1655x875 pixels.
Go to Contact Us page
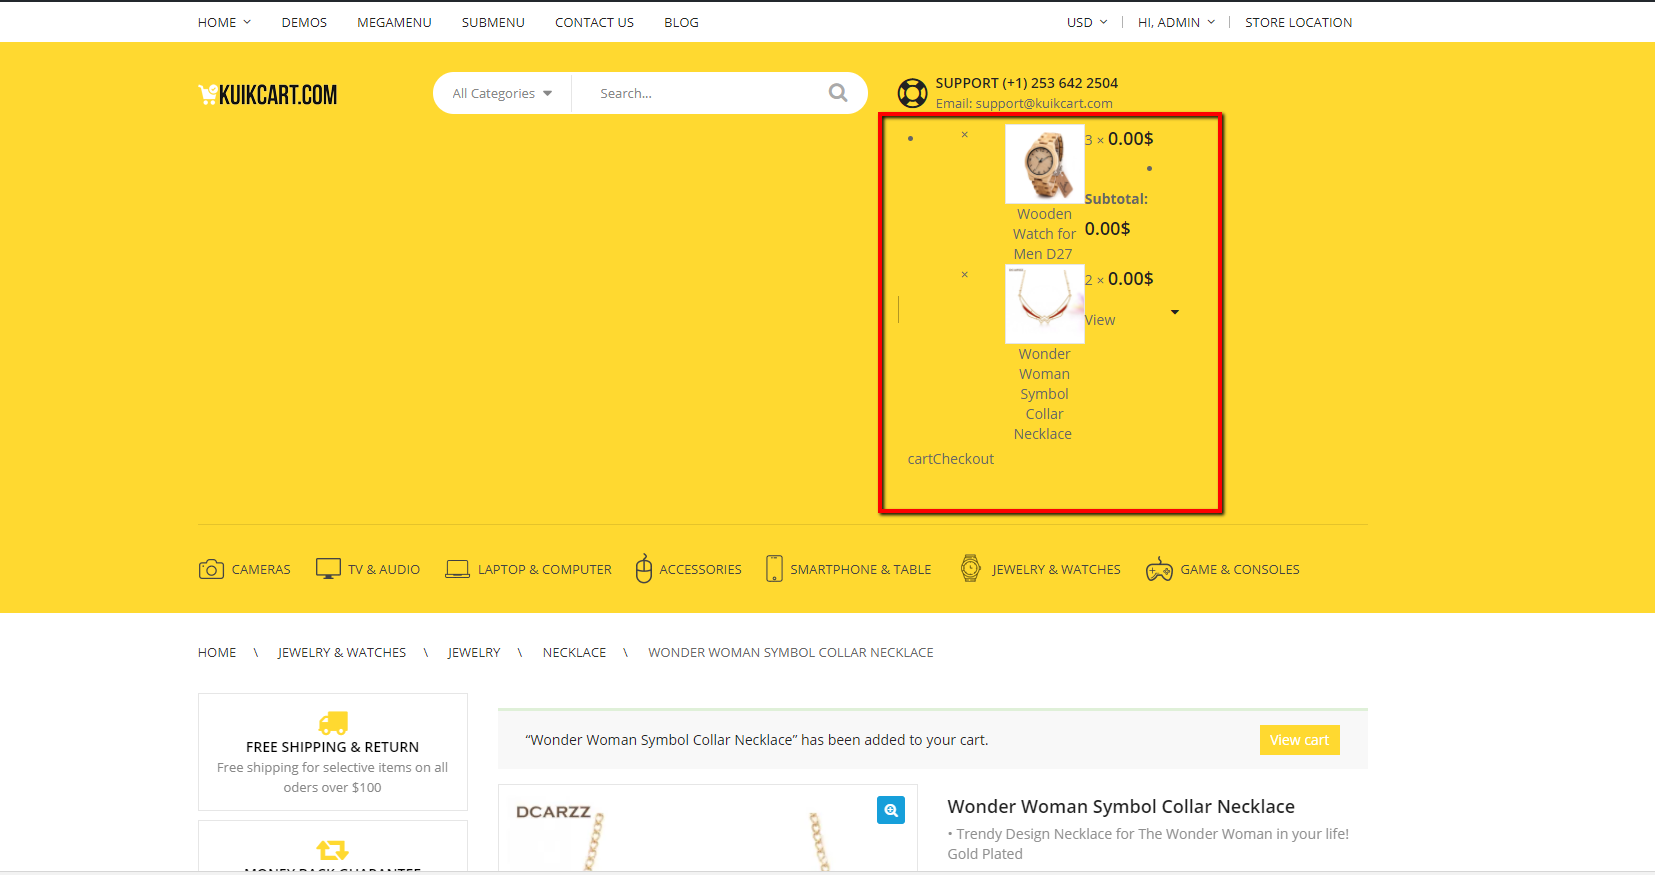[x=594, y=22]
